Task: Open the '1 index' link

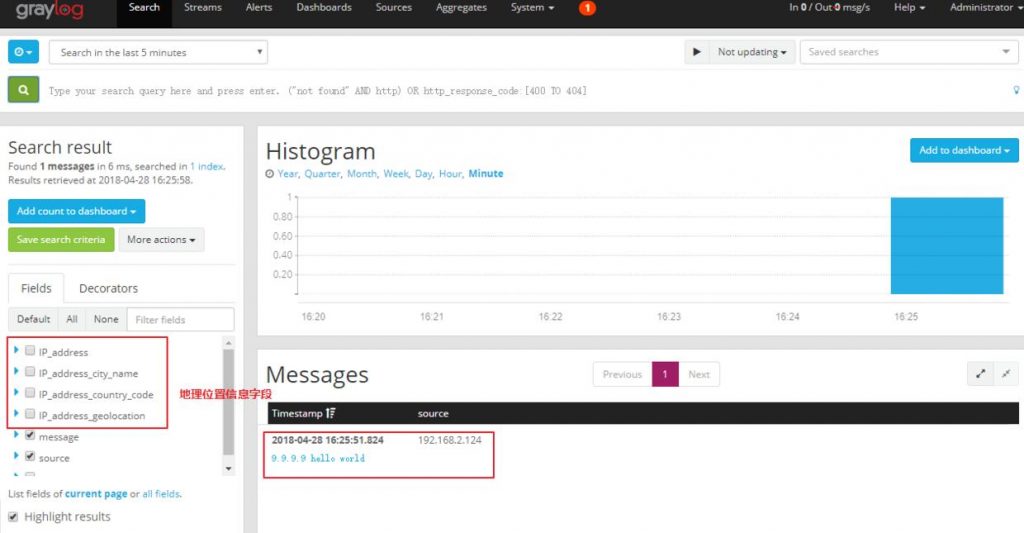Action: tap(207, 167)
